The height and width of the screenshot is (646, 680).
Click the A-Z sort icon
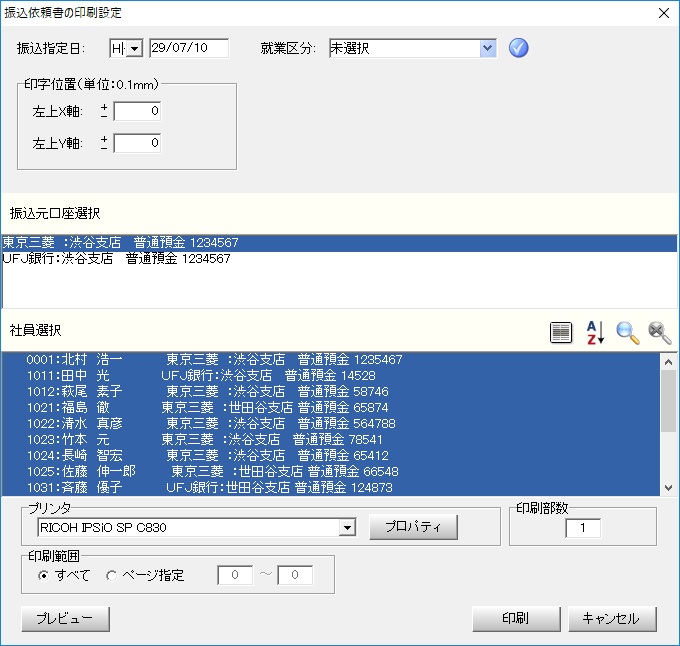click(x=595, y=333)
